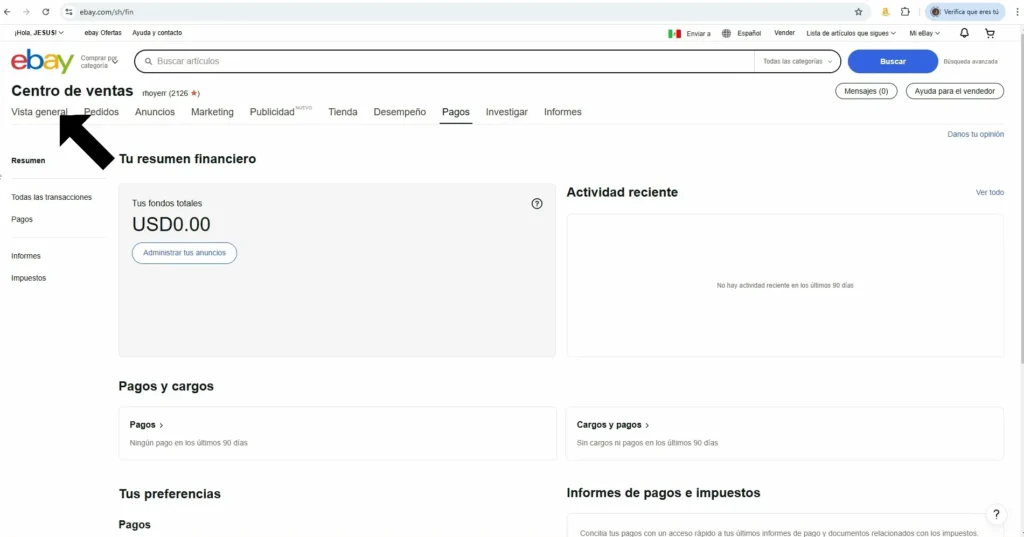Image resolution: width=1024 pixels, height=537 pixels.
Task: Open Chrome three-dot menu
Action: click(1017, 12)
